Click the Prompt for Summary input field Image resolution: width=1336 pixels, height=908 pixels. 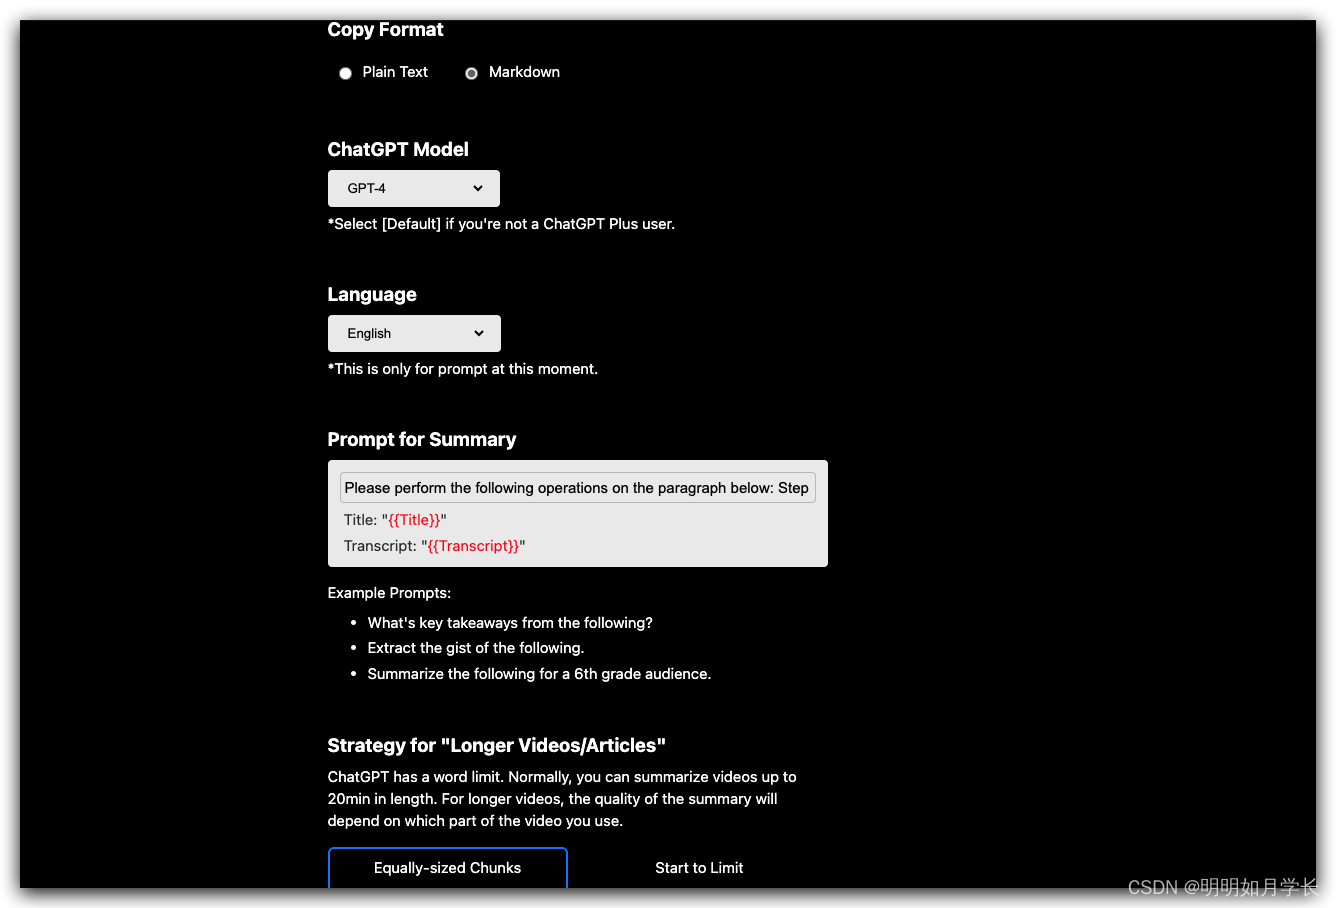[x=578, y=488]
